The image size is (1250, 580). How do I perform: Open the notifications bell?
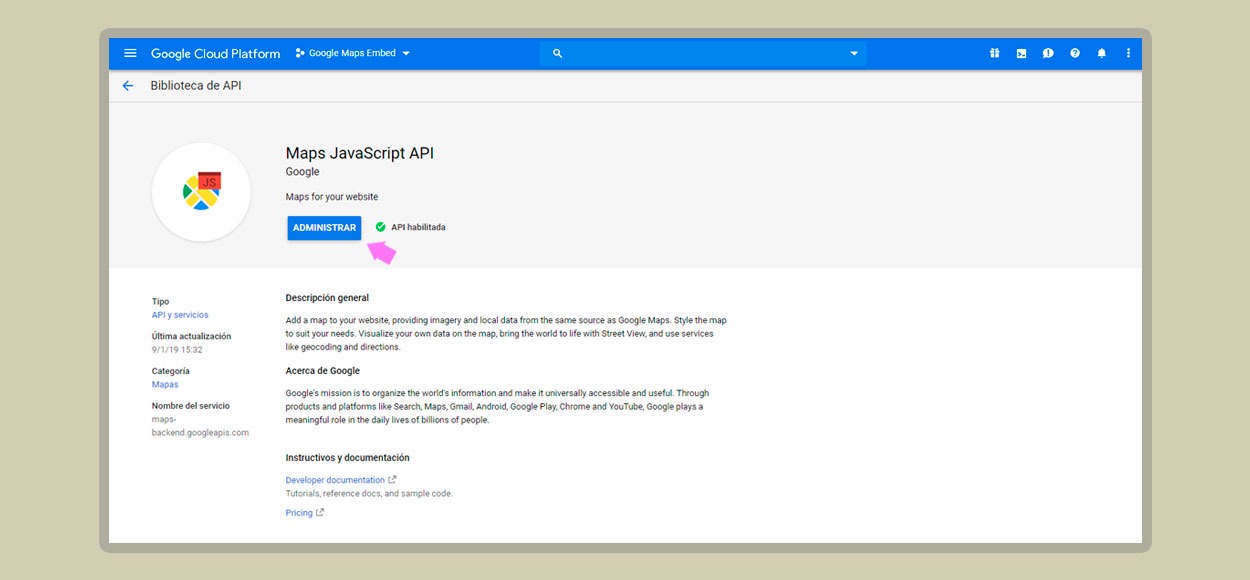click(1102, 53)
